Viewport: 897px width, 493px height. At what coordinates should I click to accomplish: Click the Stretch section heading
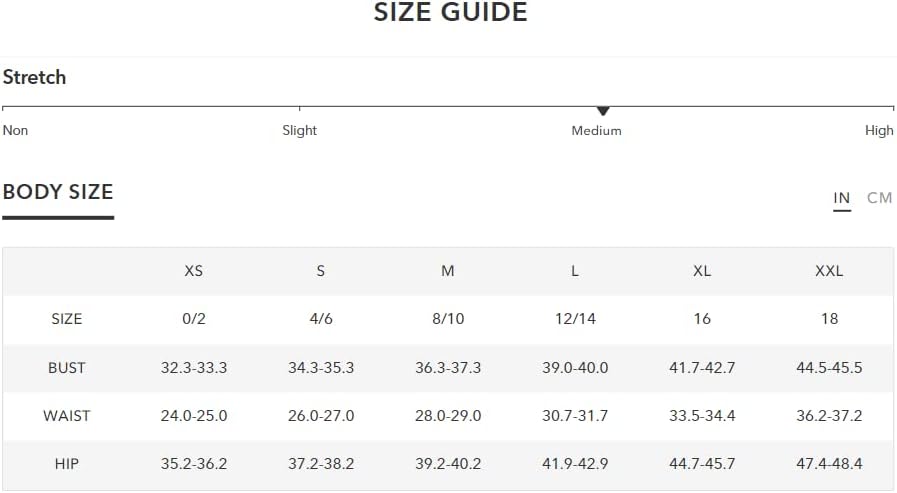click(34, 77)
